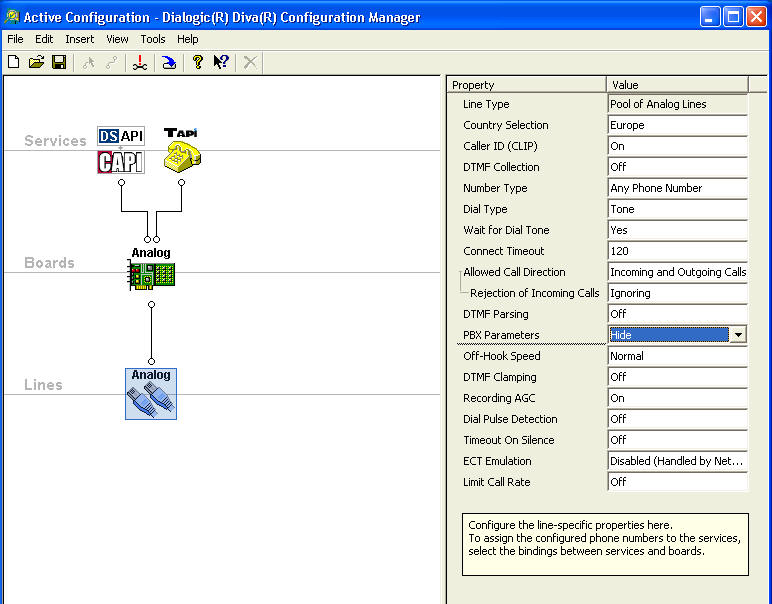Select the ECT Emulation property label
772x604 pixels.
point(497,461)
